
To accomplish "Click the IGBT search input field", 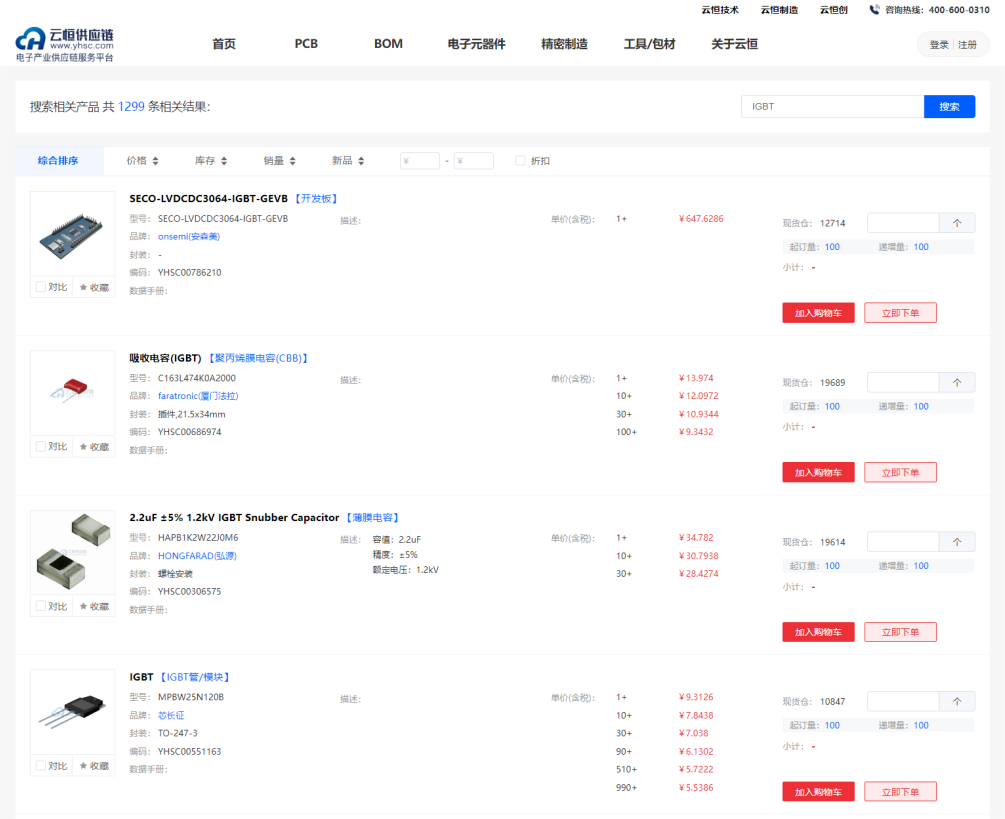I will (x=832, y=107).
